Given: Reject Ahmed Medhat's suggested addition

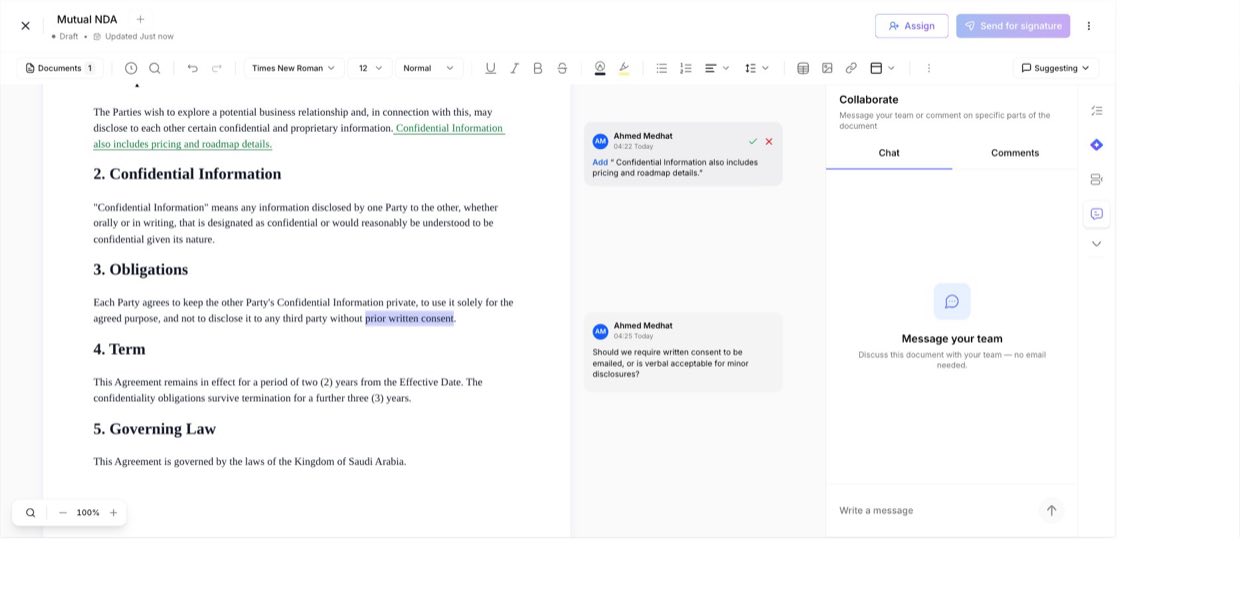Looking at the screenshot, I should pos(769,142).
